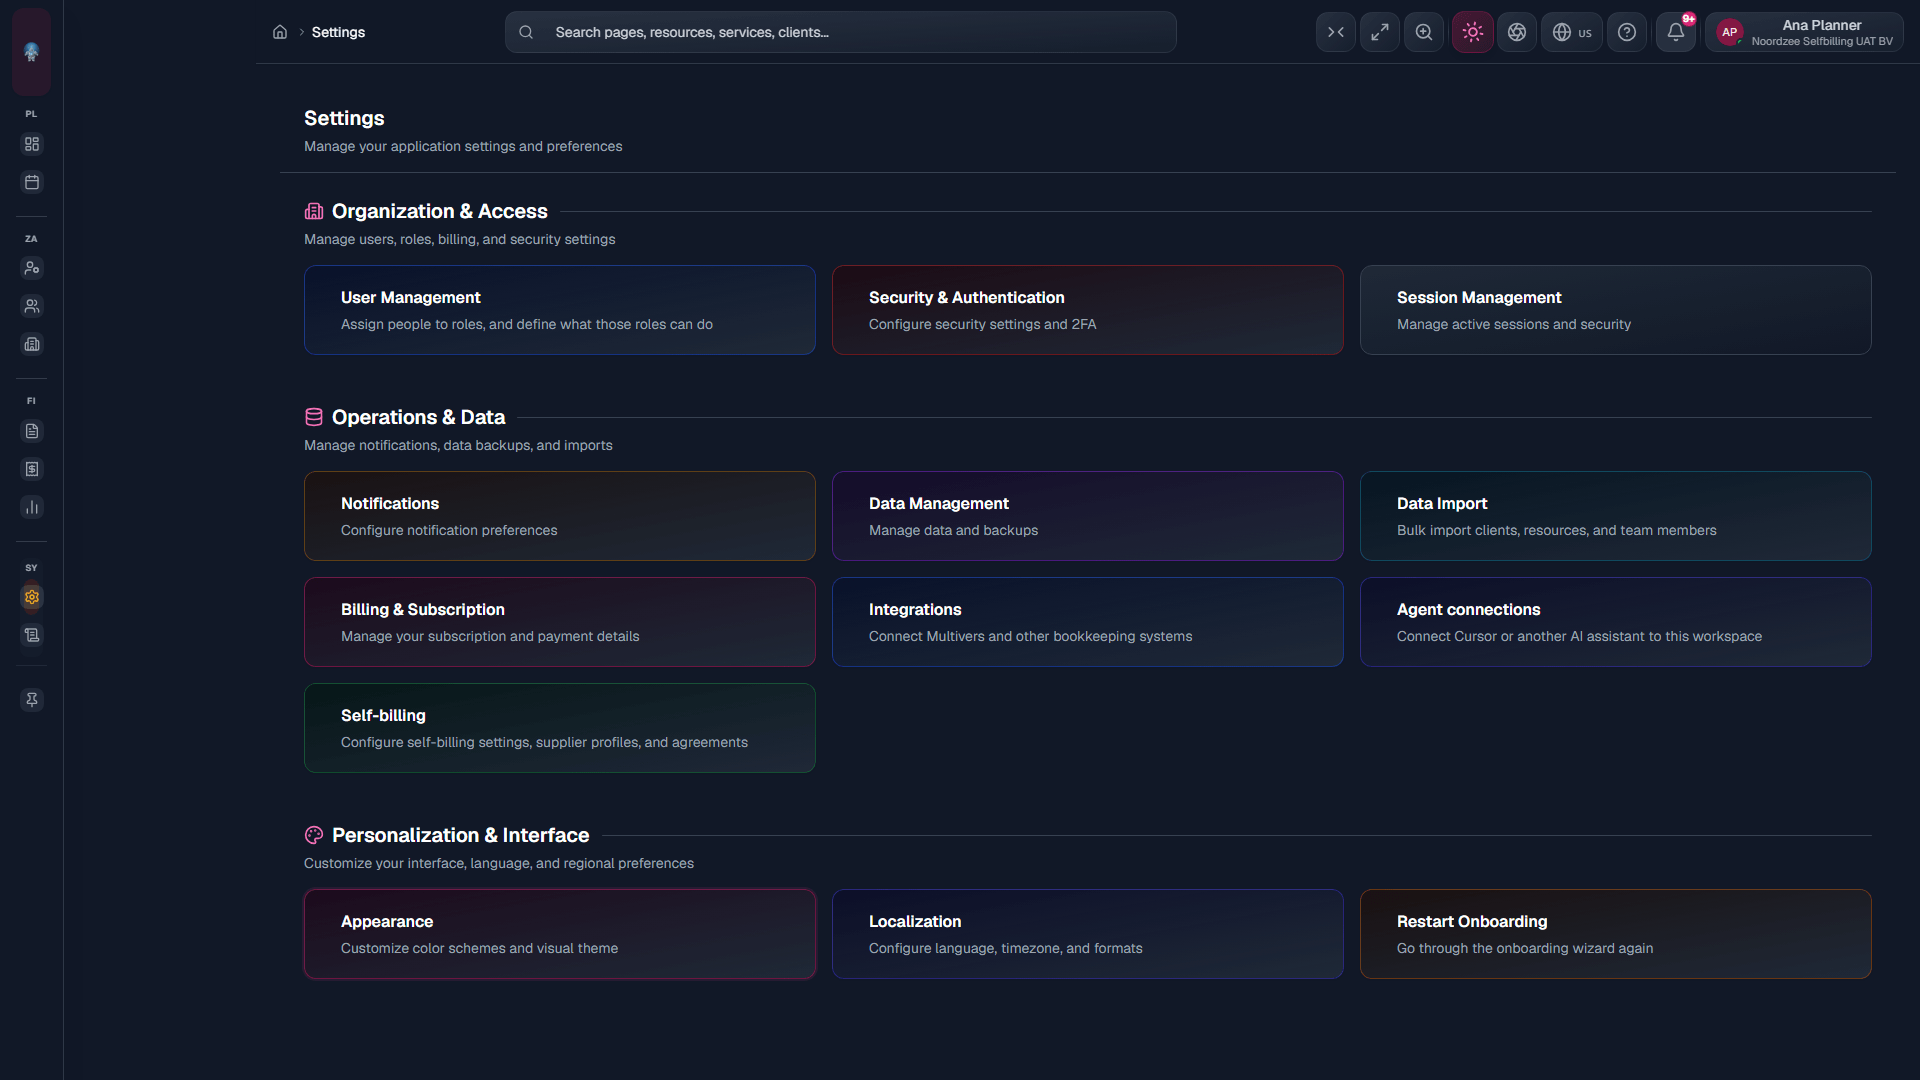The height and width of the screenshot is (1080, 1920).
Task: Open the Data Management card
Action: point(1088,516)
